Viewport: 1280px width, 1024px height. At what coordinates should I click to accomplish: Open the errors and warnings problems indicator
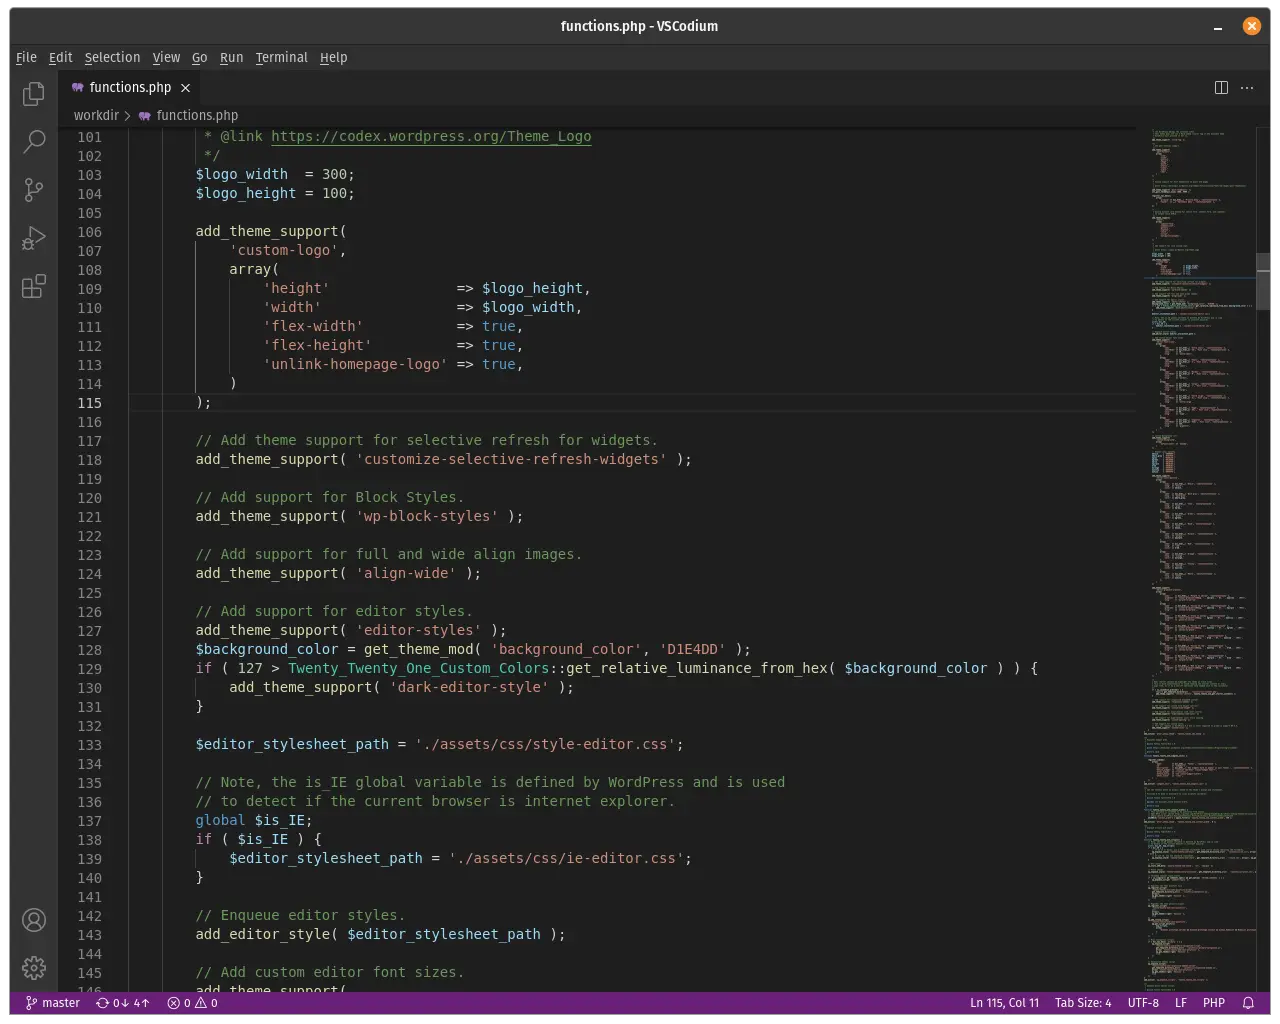click(x=192, y=1003)
